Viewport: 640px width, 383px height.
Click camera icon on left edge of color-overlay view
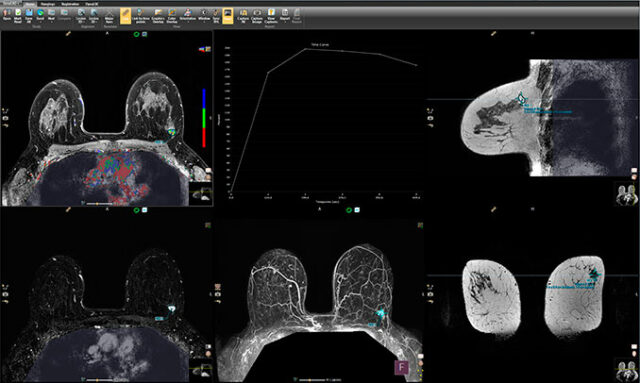click(6, 118)
